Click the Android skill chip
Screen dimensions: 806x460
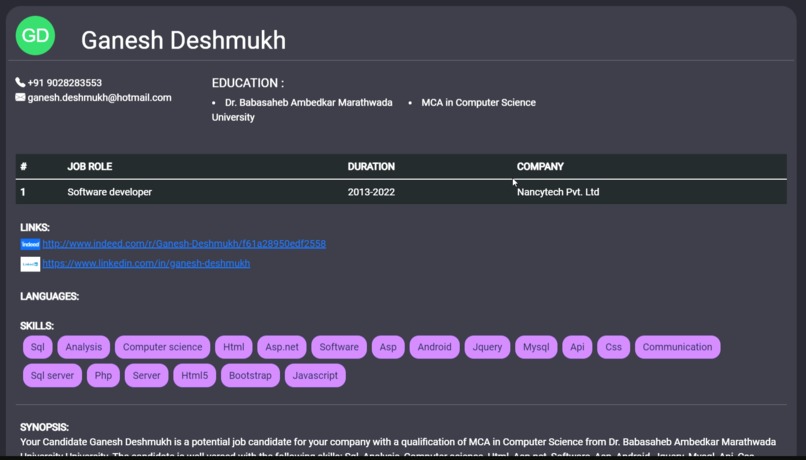[434, 347]
